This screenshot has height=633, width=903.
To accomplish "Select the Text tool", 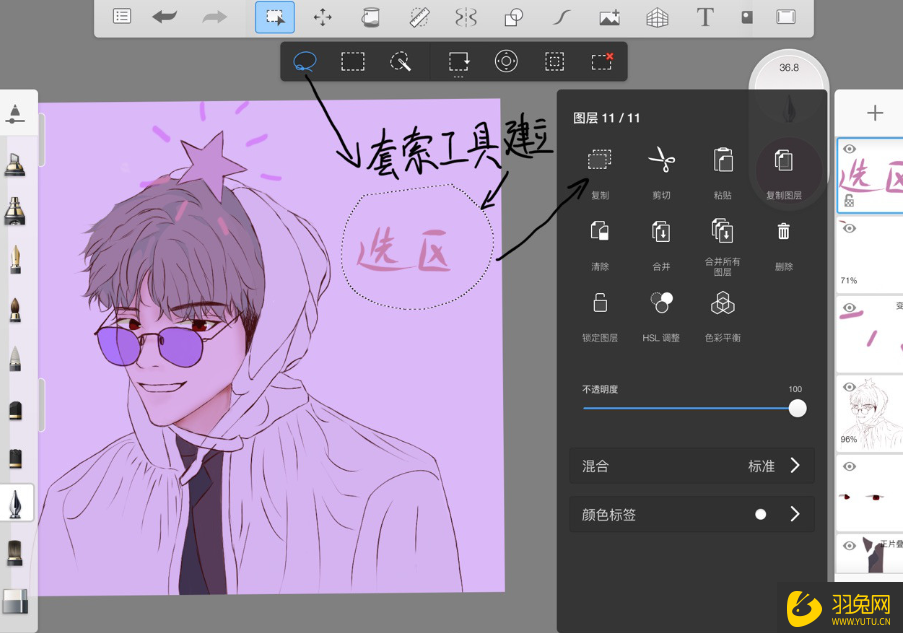I will coord(705,16).
